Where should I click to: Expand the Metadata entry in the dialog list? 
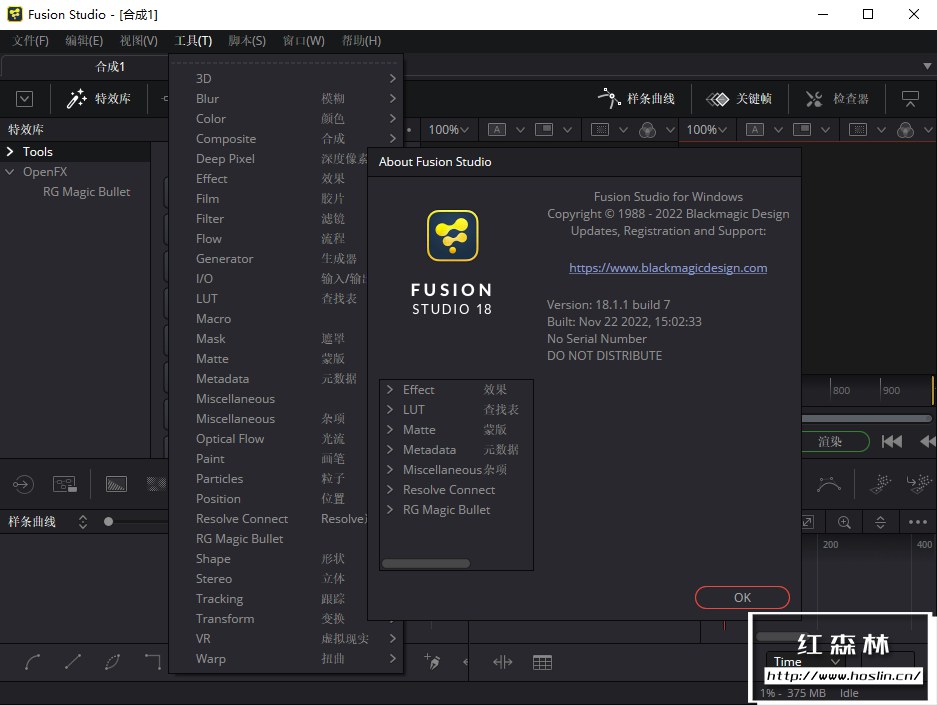(390, 450)
